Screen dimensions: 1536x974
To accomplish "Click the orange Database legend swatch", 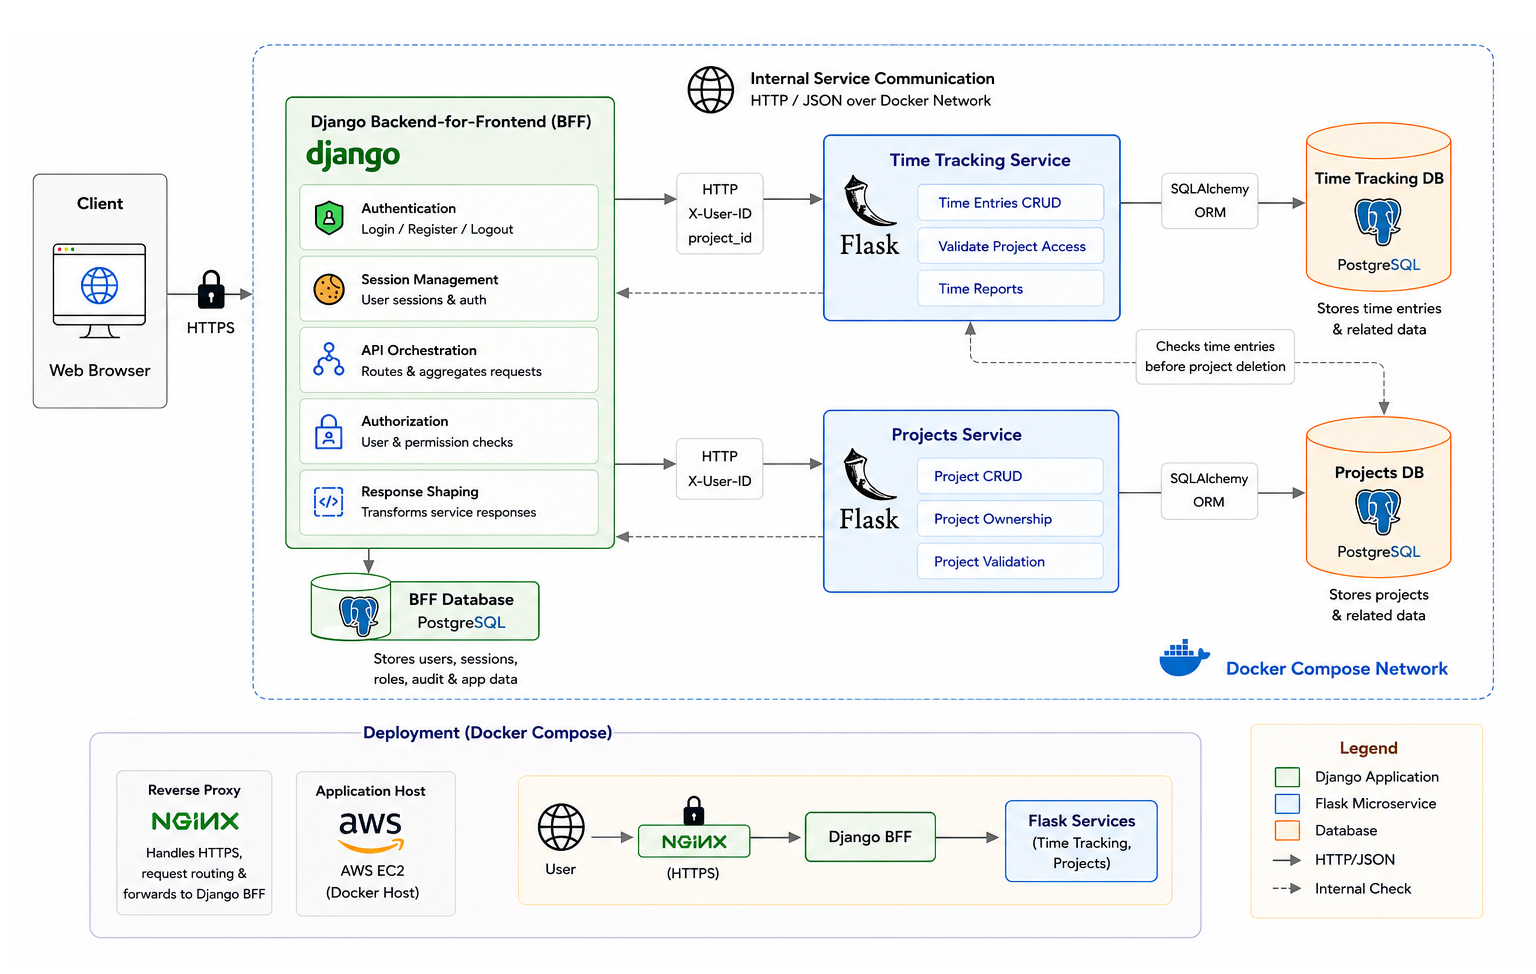I will coord(1287,830).
